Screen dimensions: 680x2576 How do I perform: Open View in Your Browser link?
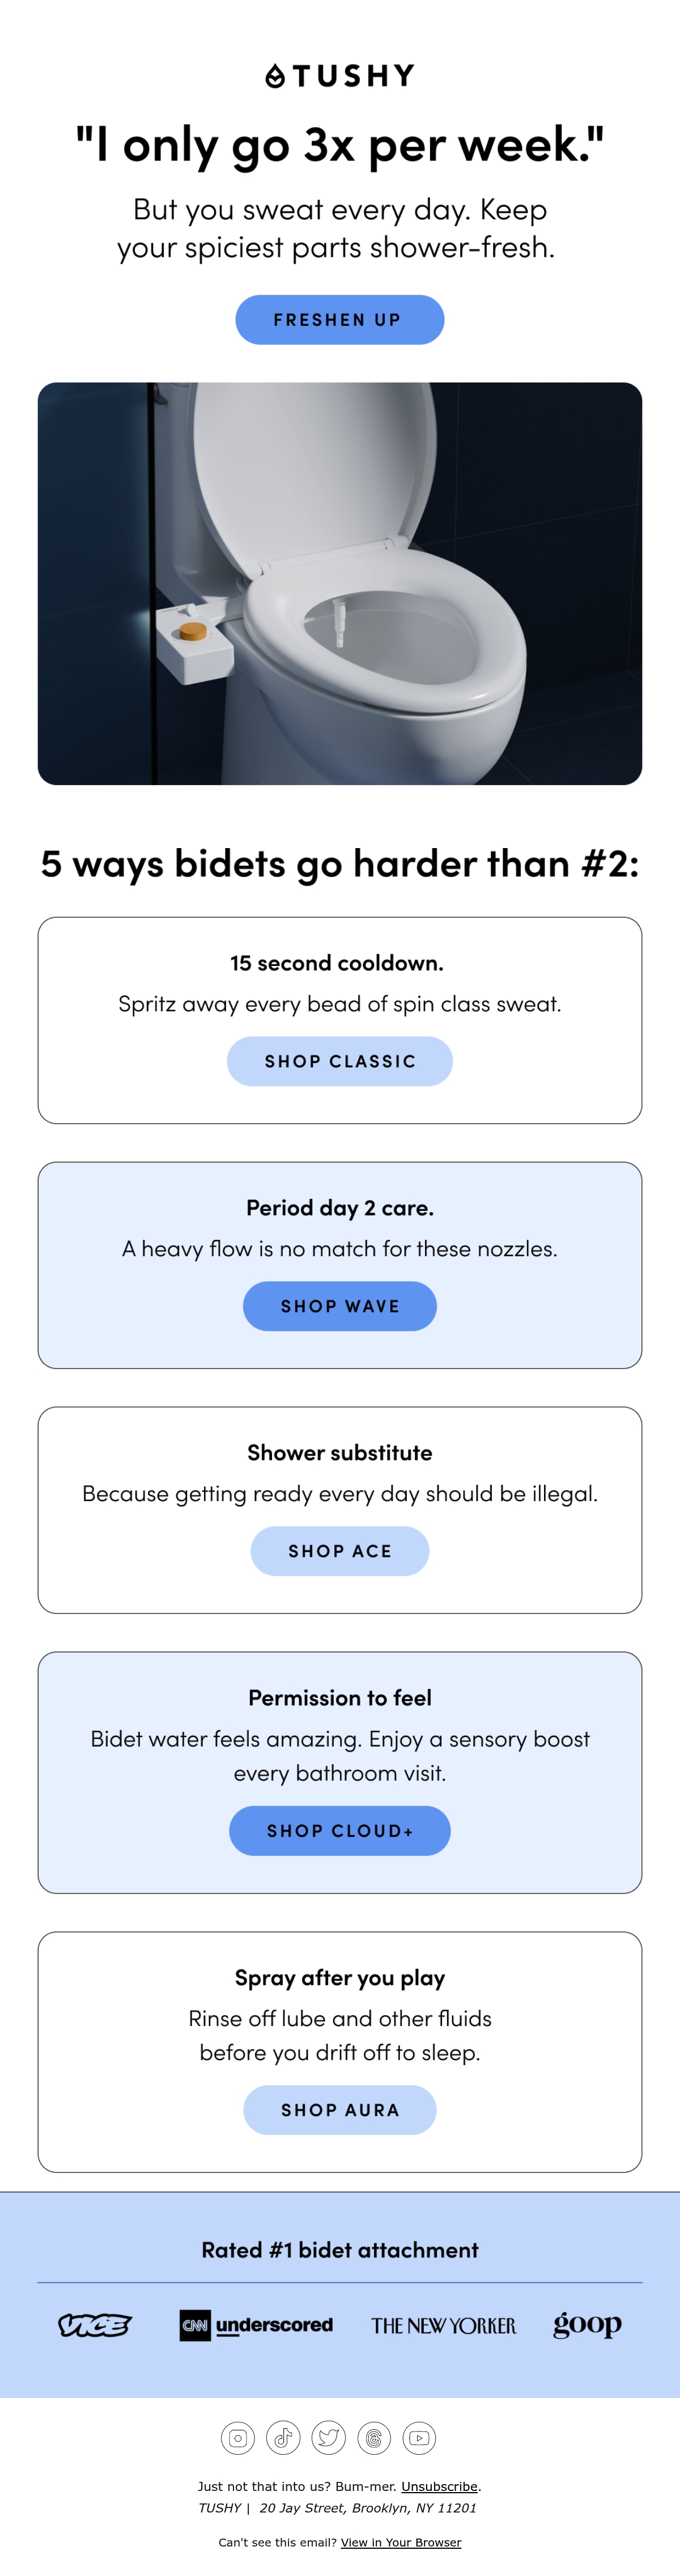(401, 2542)
